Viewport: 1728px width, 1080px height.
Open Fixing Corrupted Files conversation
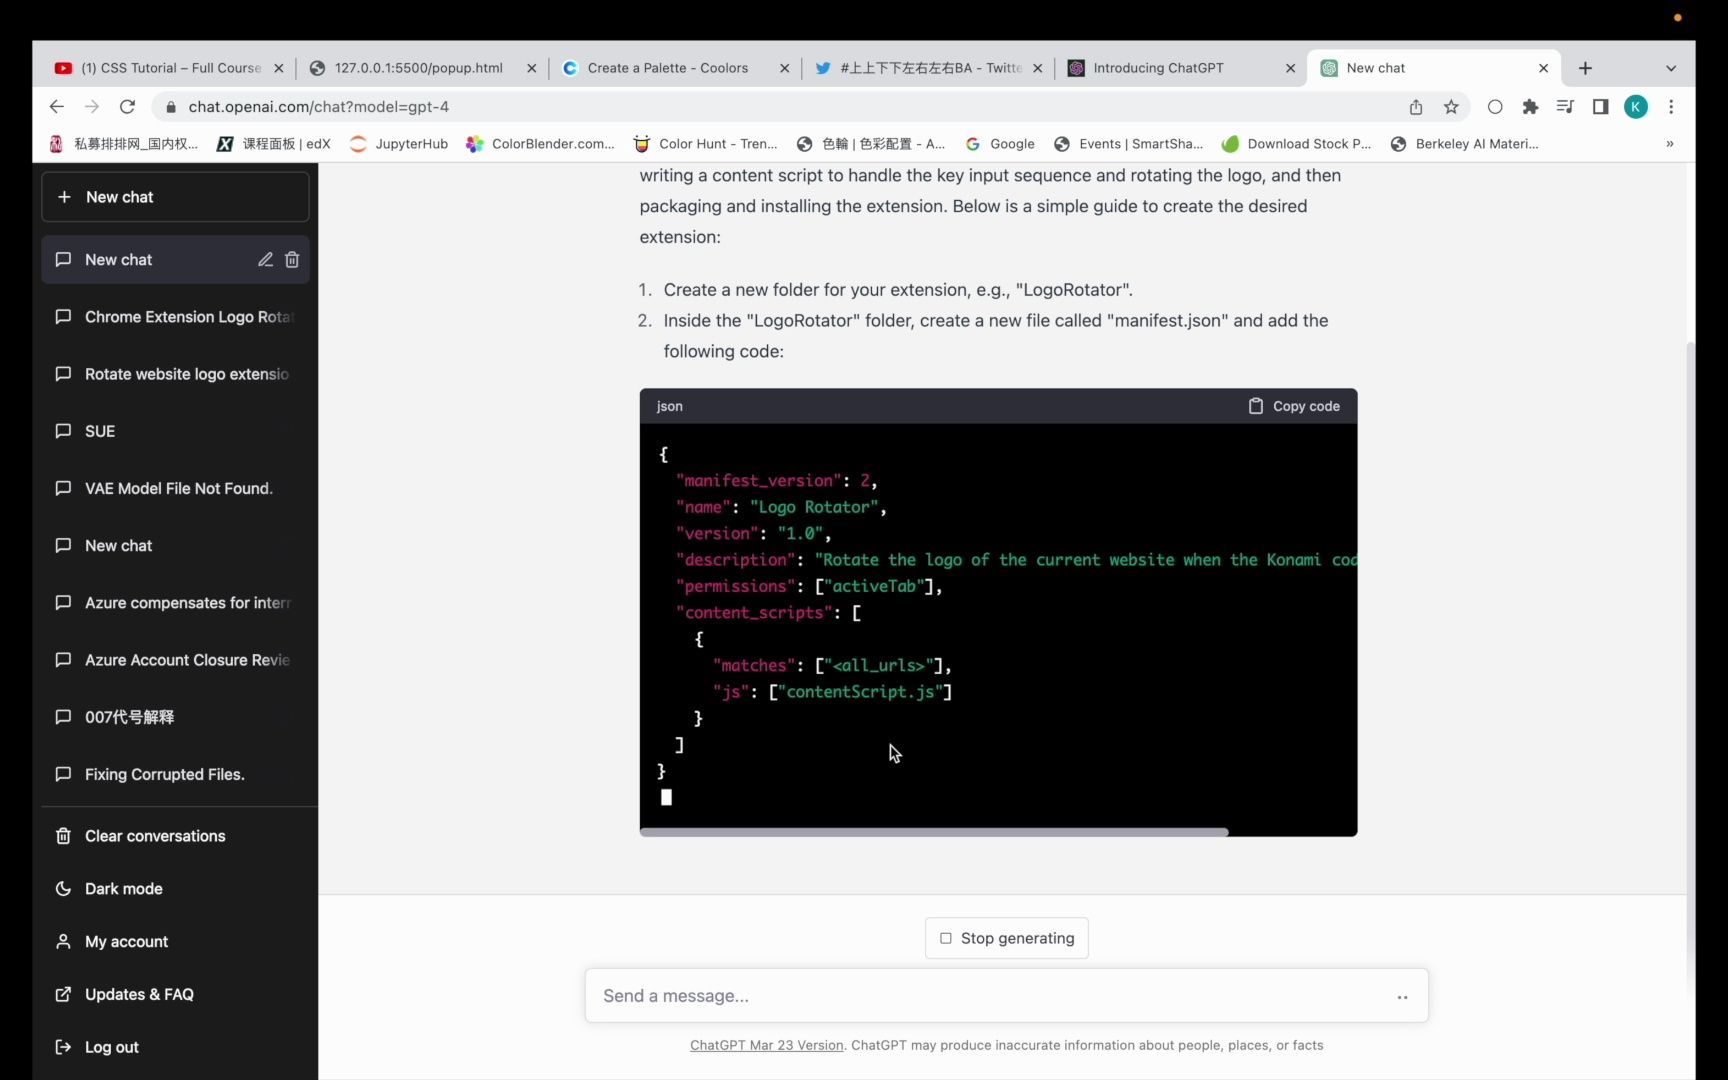click(175, 774)
